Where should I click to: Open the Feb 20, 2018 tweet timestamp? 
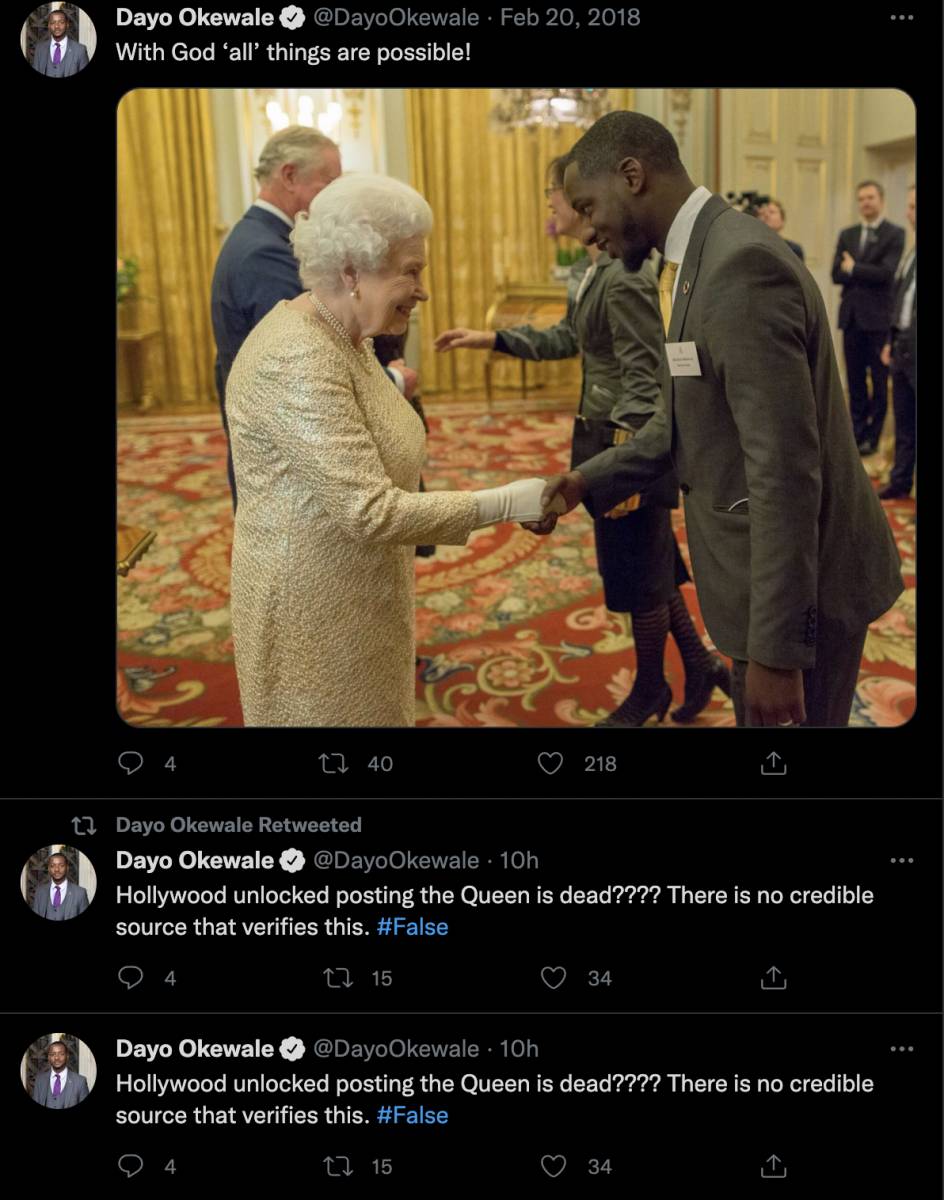570,18
